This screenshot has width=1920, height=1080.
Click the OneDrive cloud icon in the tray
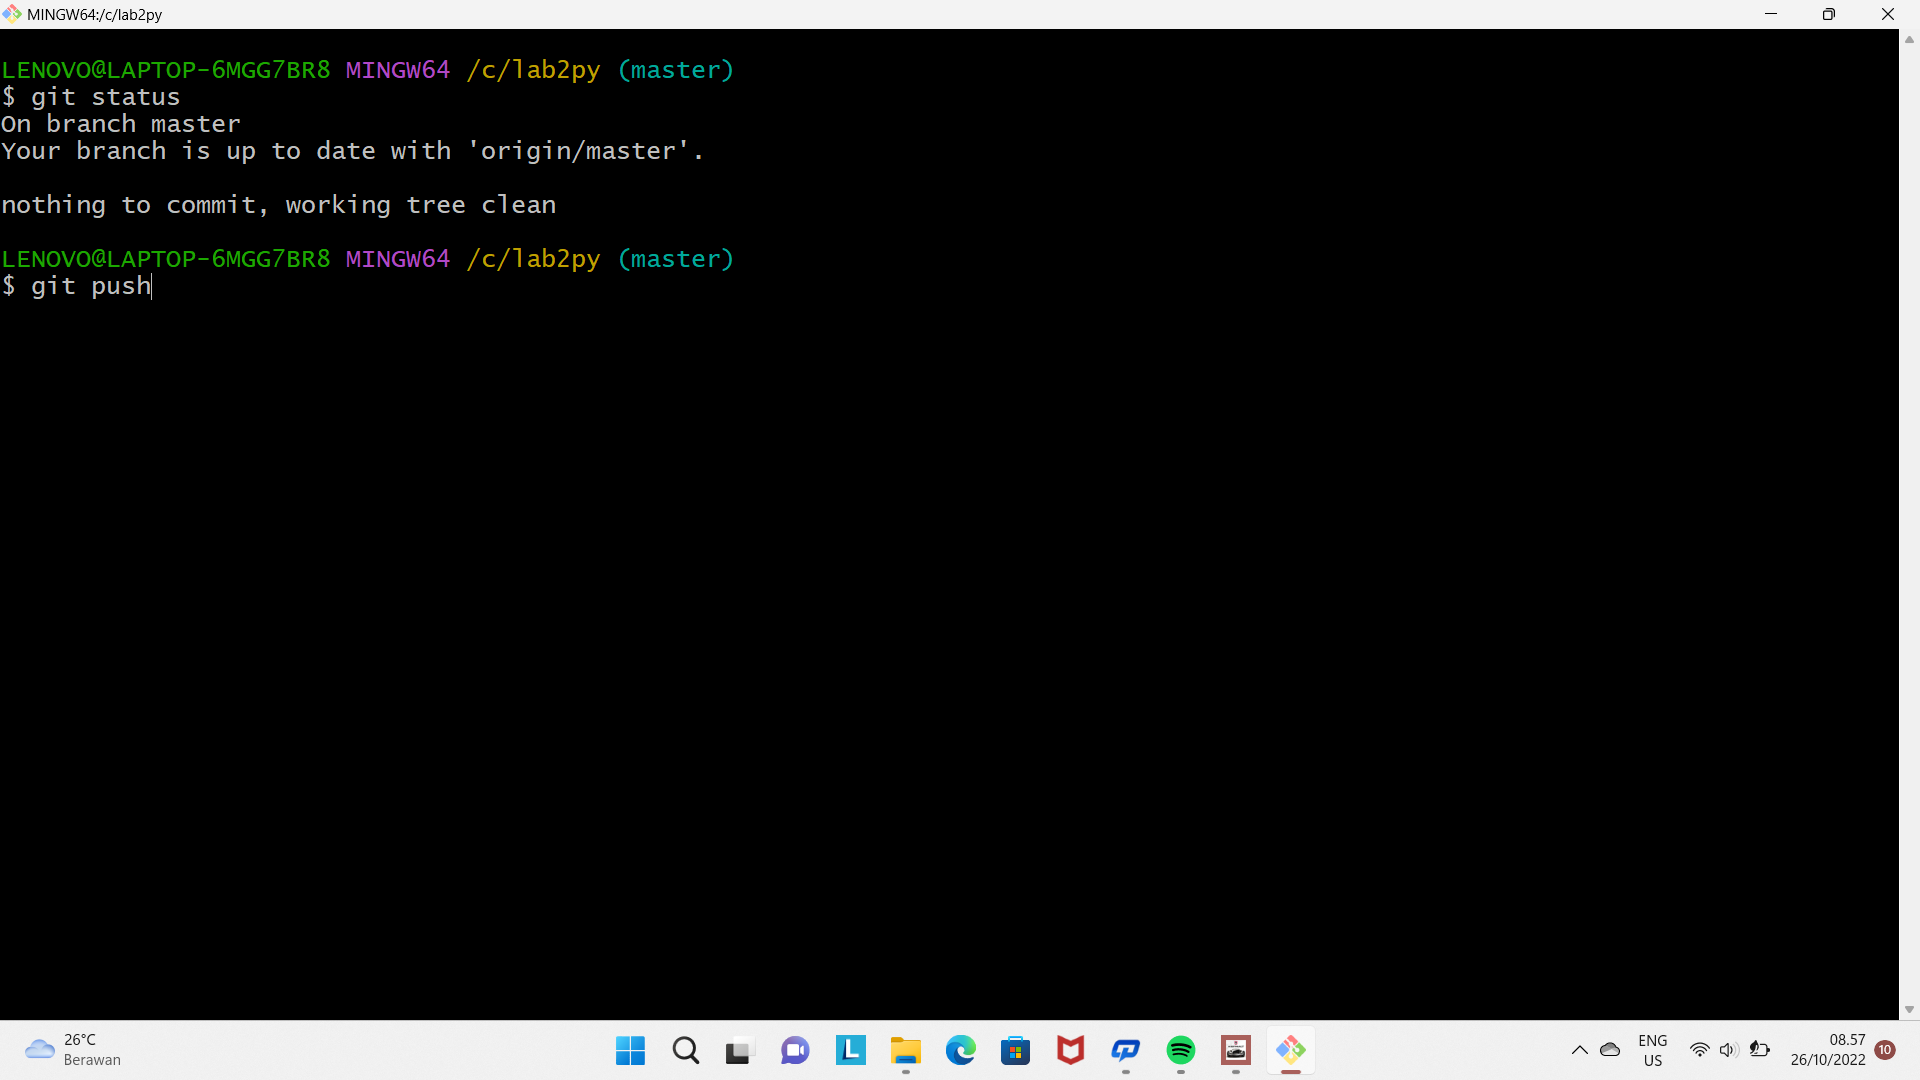click(x=1611, y=1050)
